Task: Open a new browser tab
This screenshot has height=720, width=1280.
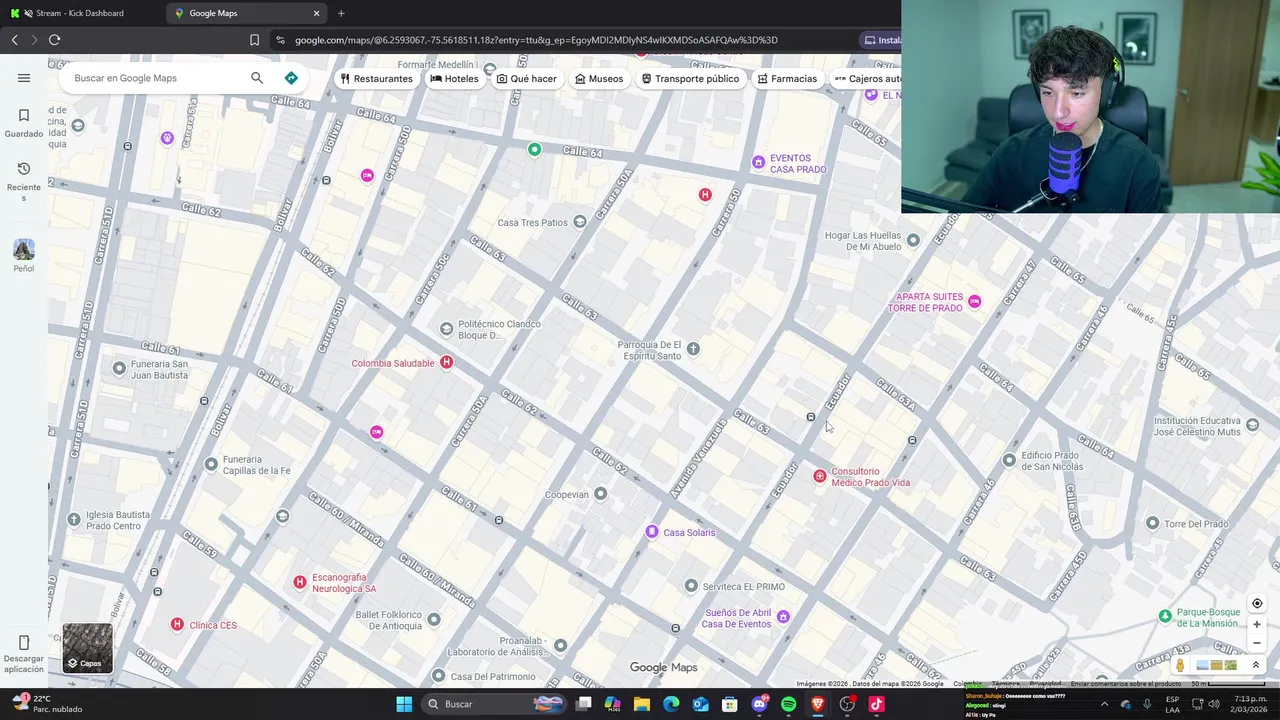Action: [341, 13]
